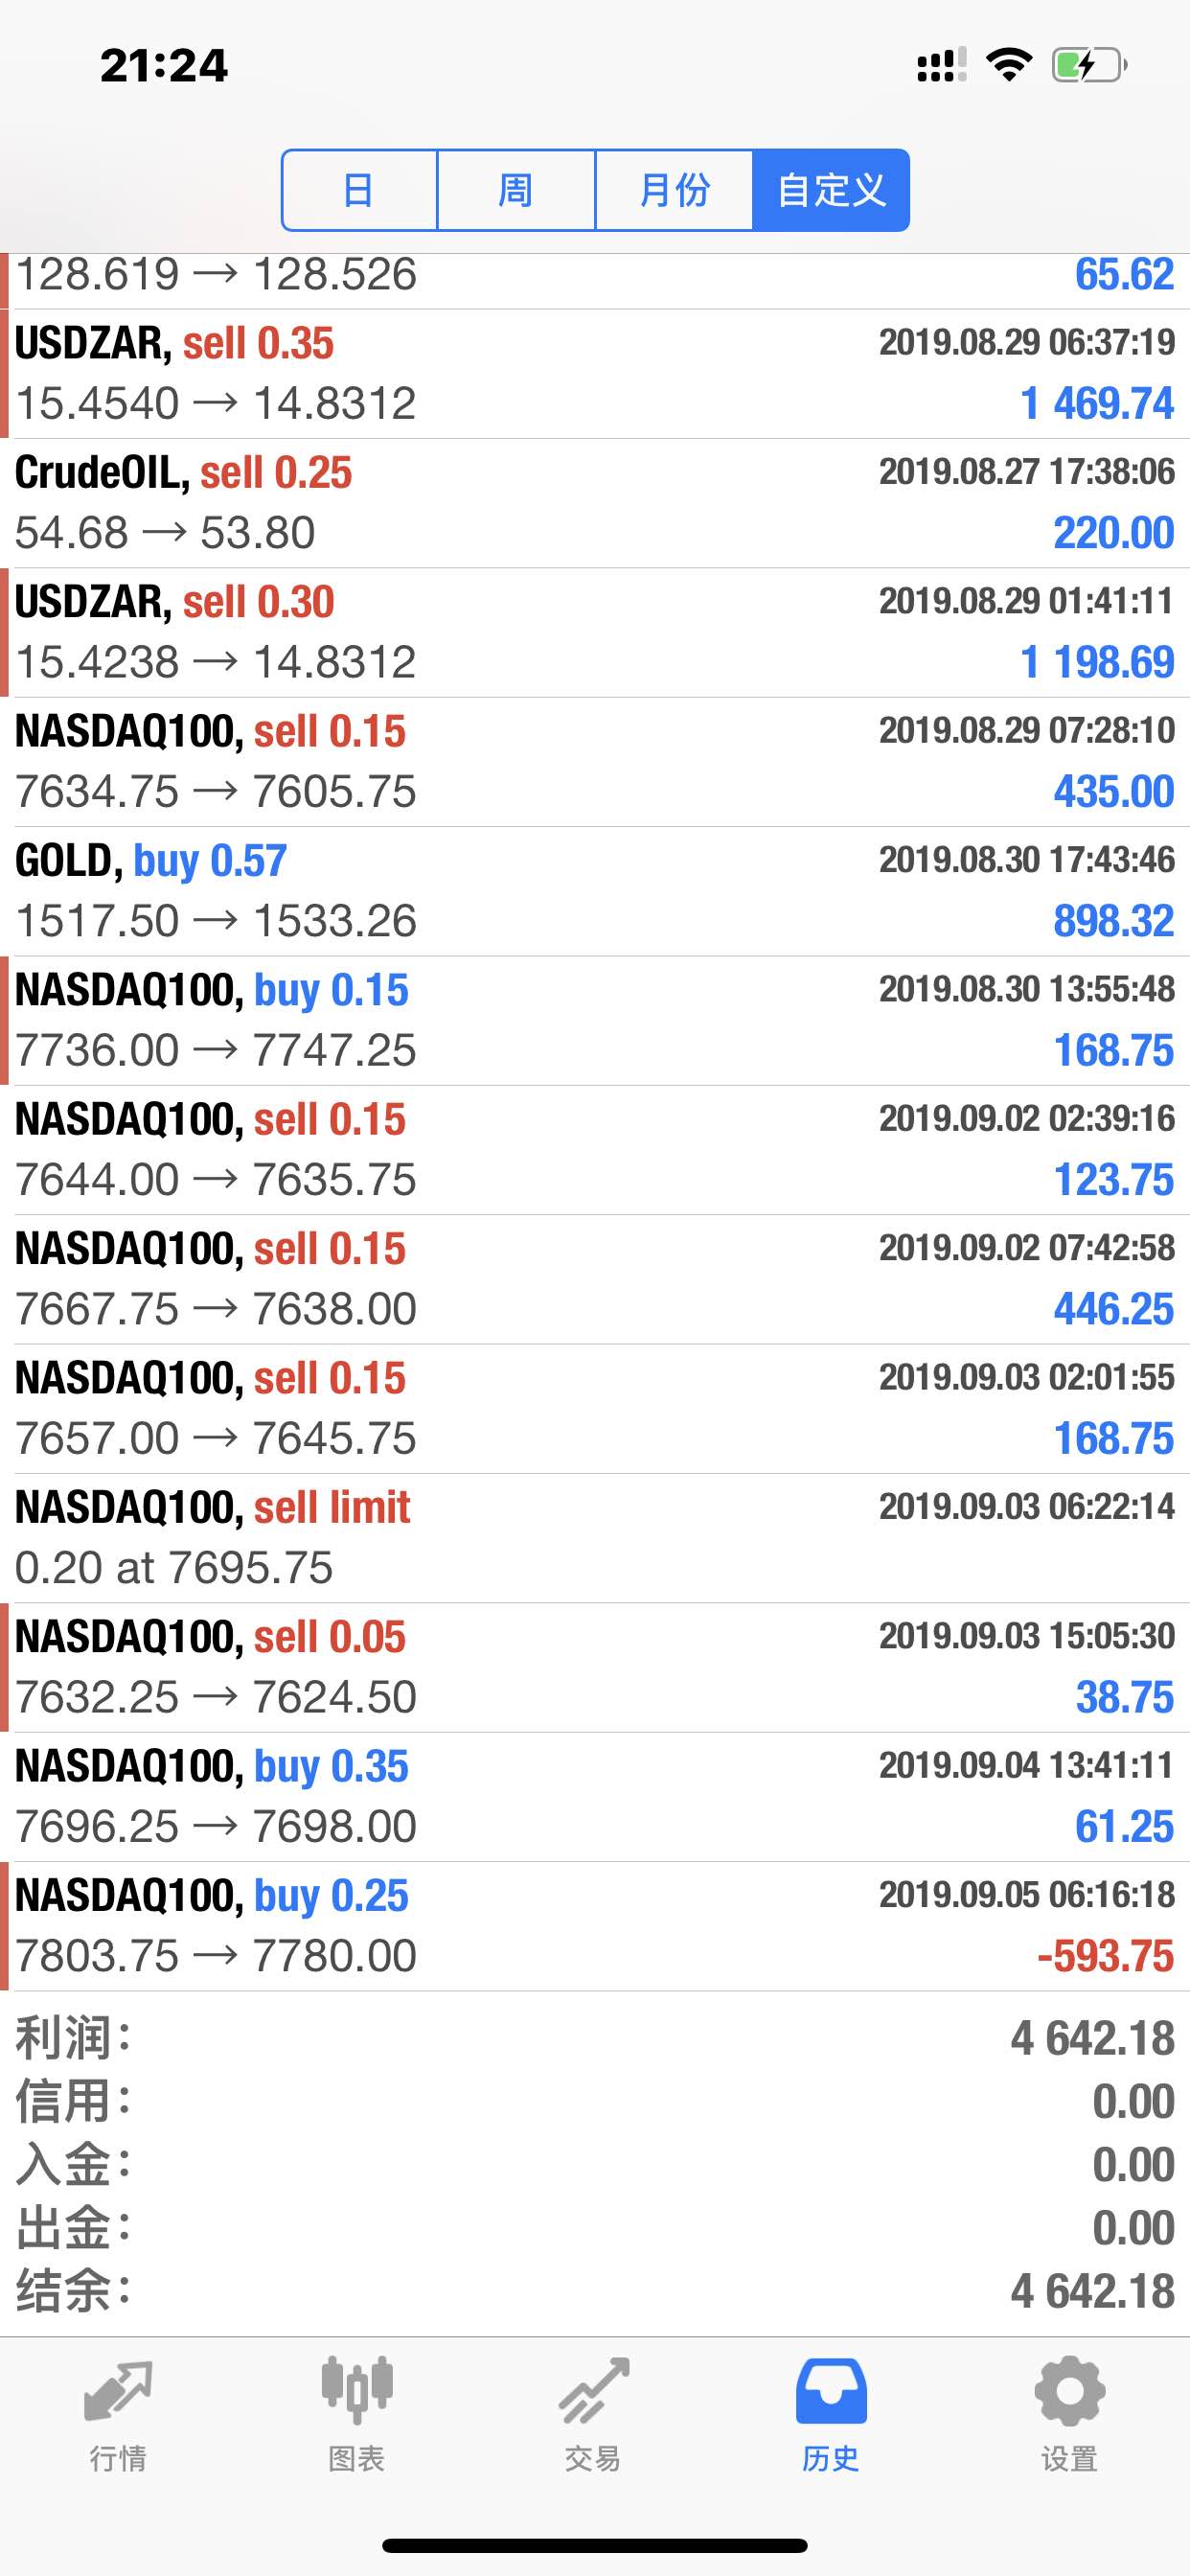Open the USDZAR sell 0.35 trade

595,373
